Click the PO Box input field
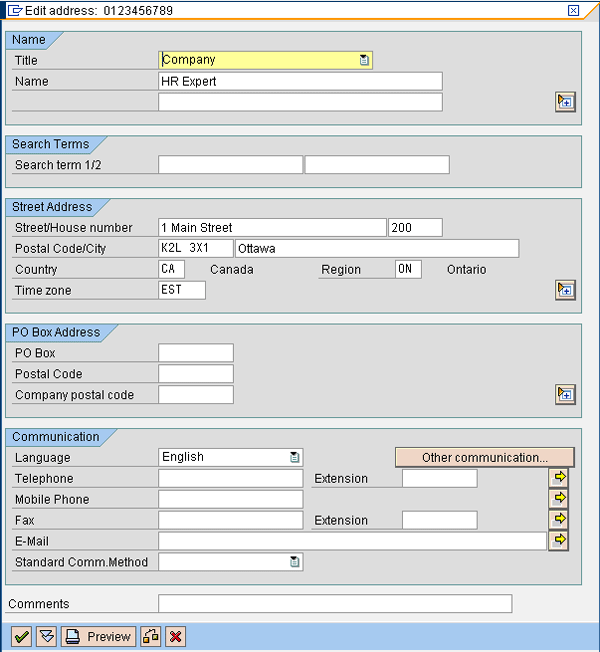 (196, 353)
